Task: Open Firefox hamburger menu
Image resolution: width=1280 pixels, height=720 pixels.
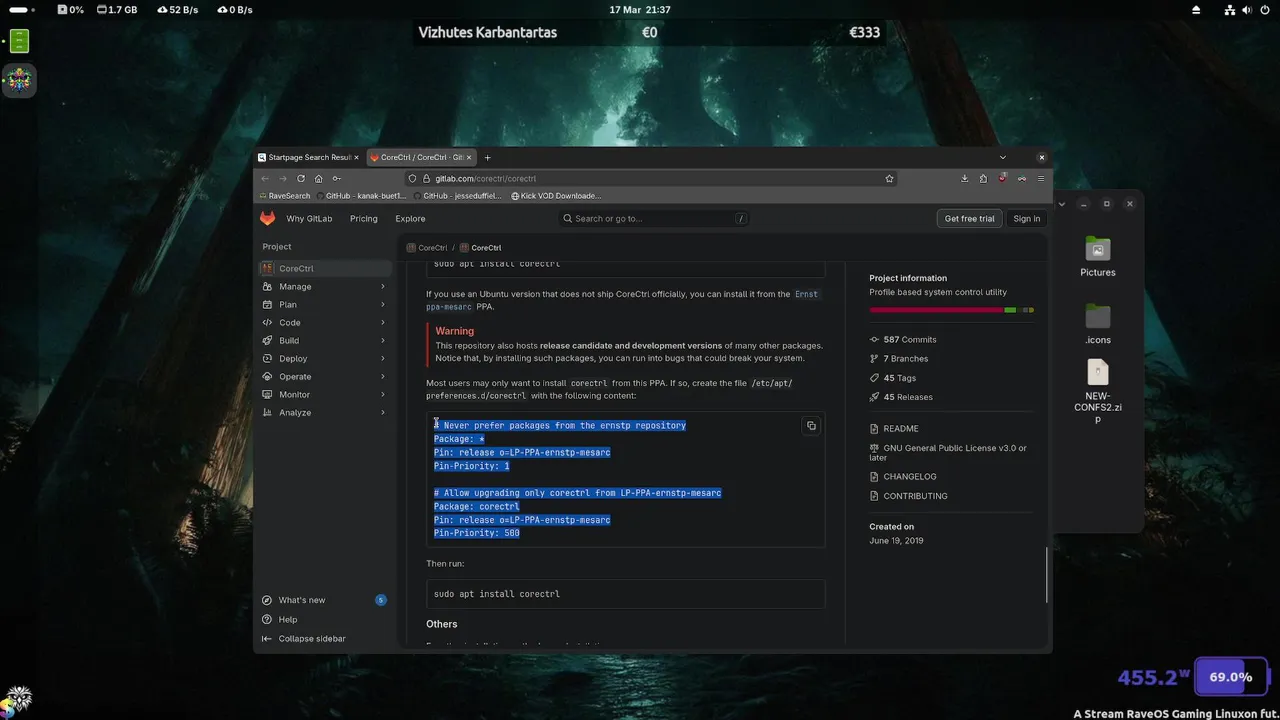Action: pos(1041,178)
